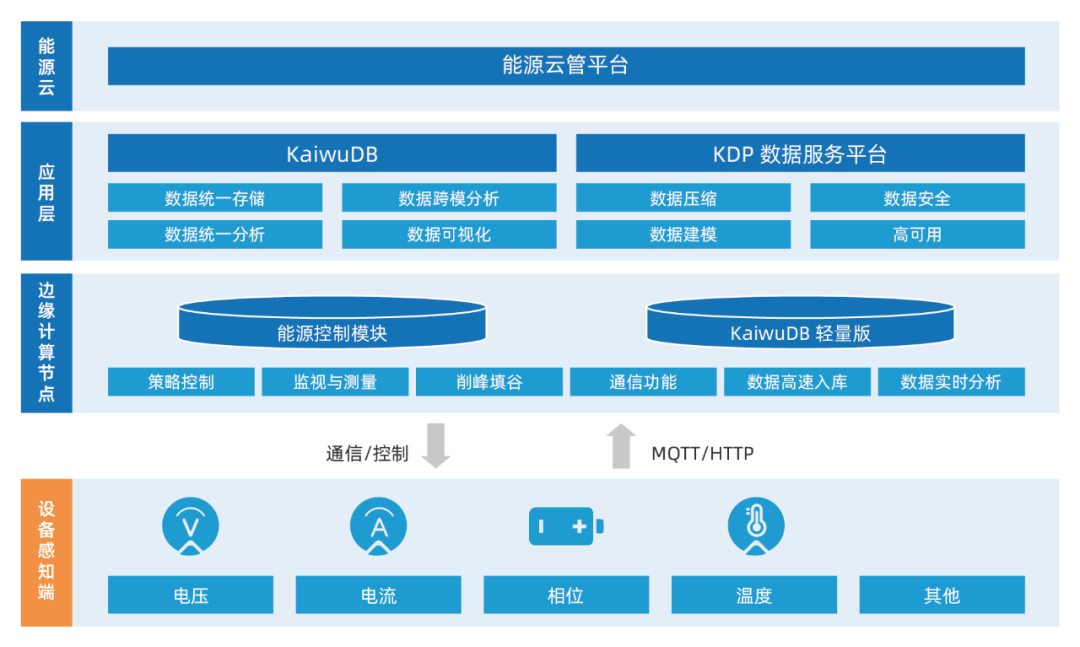Click the 电压 label box

[x=191, y=595]
